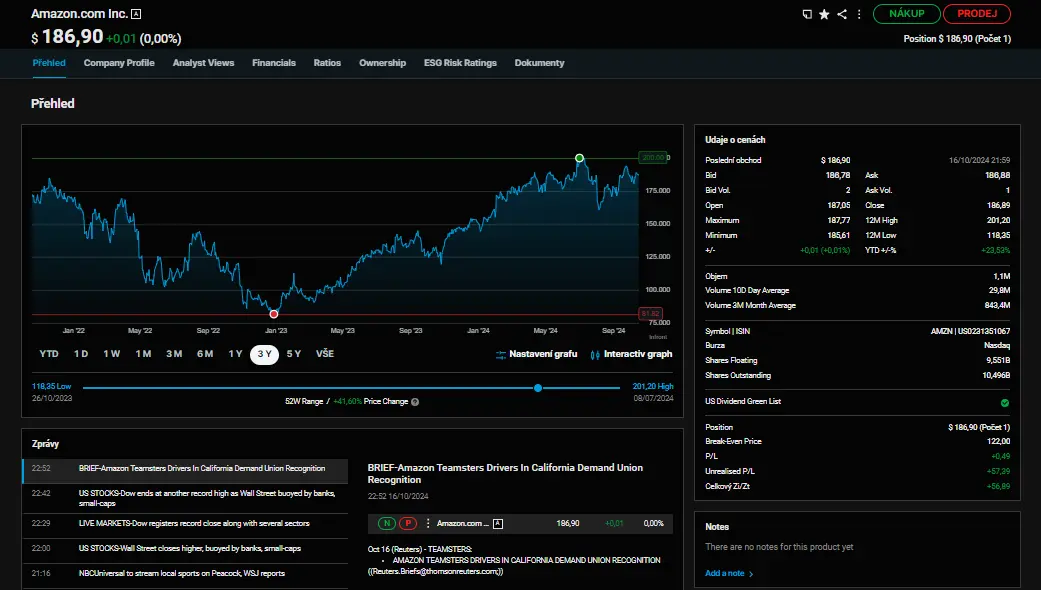Open news item about Teamsters Drivers at 22:52

[x=185, y=469]
